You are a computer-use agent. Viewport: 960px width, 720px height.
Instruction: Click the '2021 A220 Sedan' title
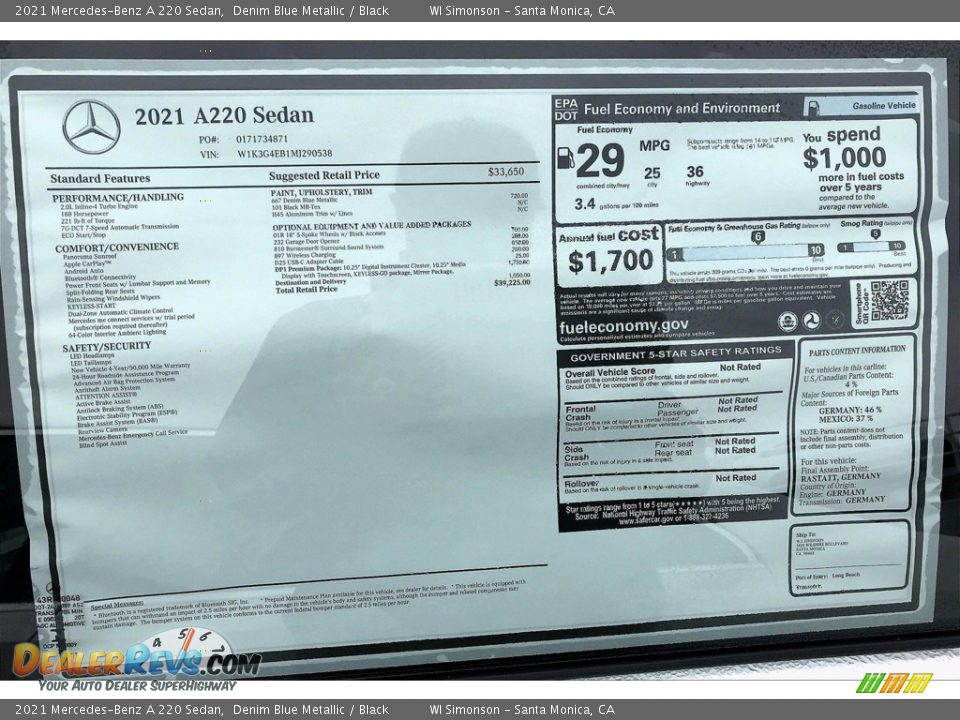pyautogui.click(x=224, y=115)
